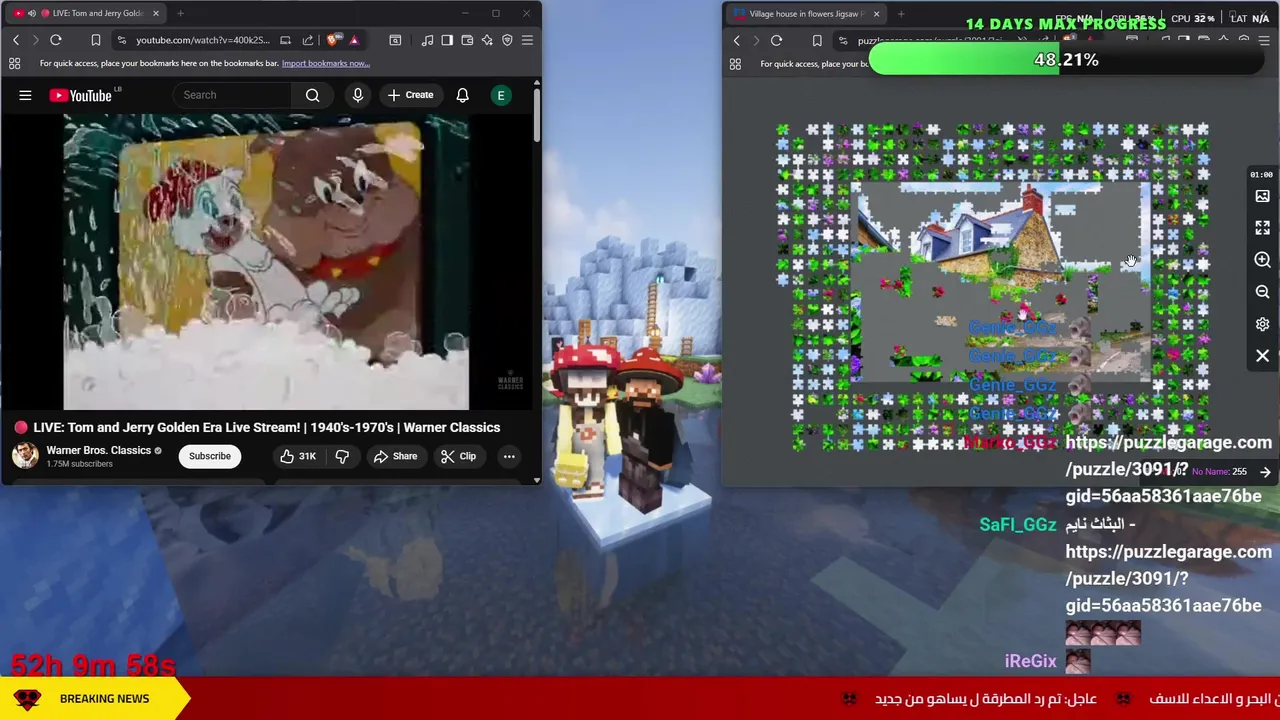Show puzzle preview image icon
Image resolution: width=1280 pixels, height=720 pixels.
(x=1263, y=197)
